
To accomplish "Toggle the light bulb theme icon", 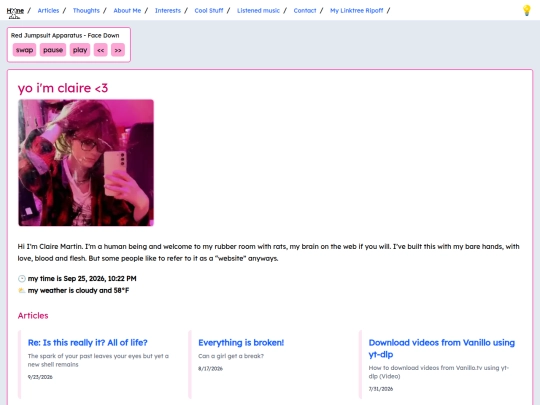I will (527, 10).
